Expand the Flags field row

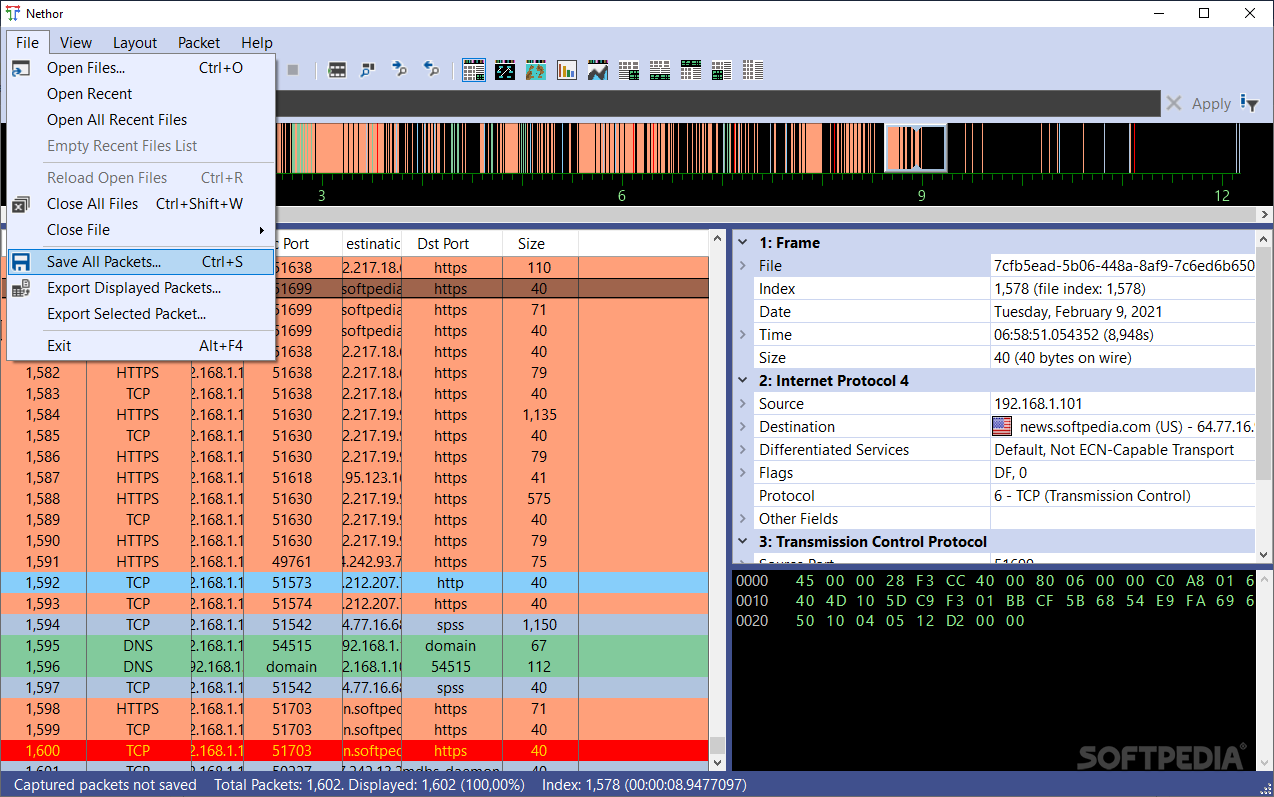(x=743, y=473)
